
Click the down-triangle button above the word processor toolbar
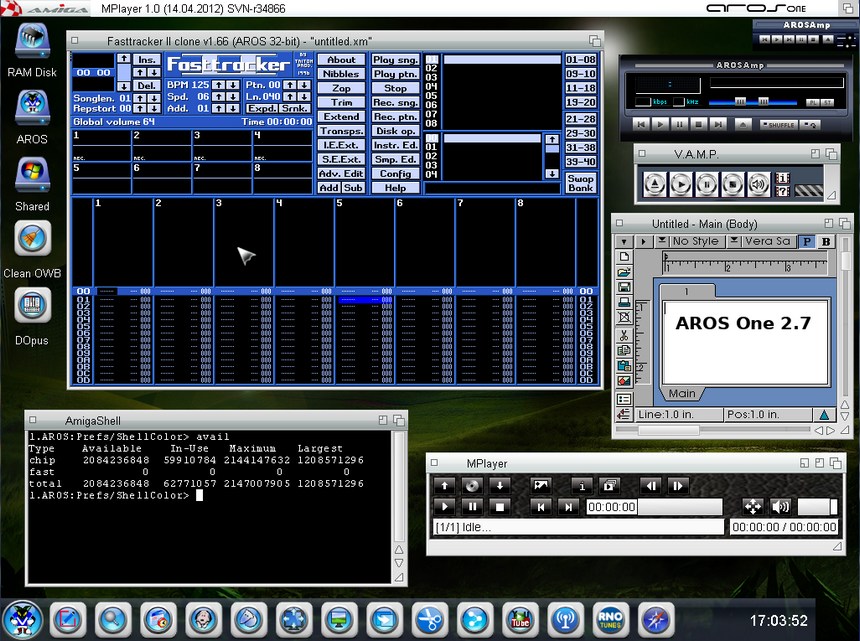coord(624,241)
